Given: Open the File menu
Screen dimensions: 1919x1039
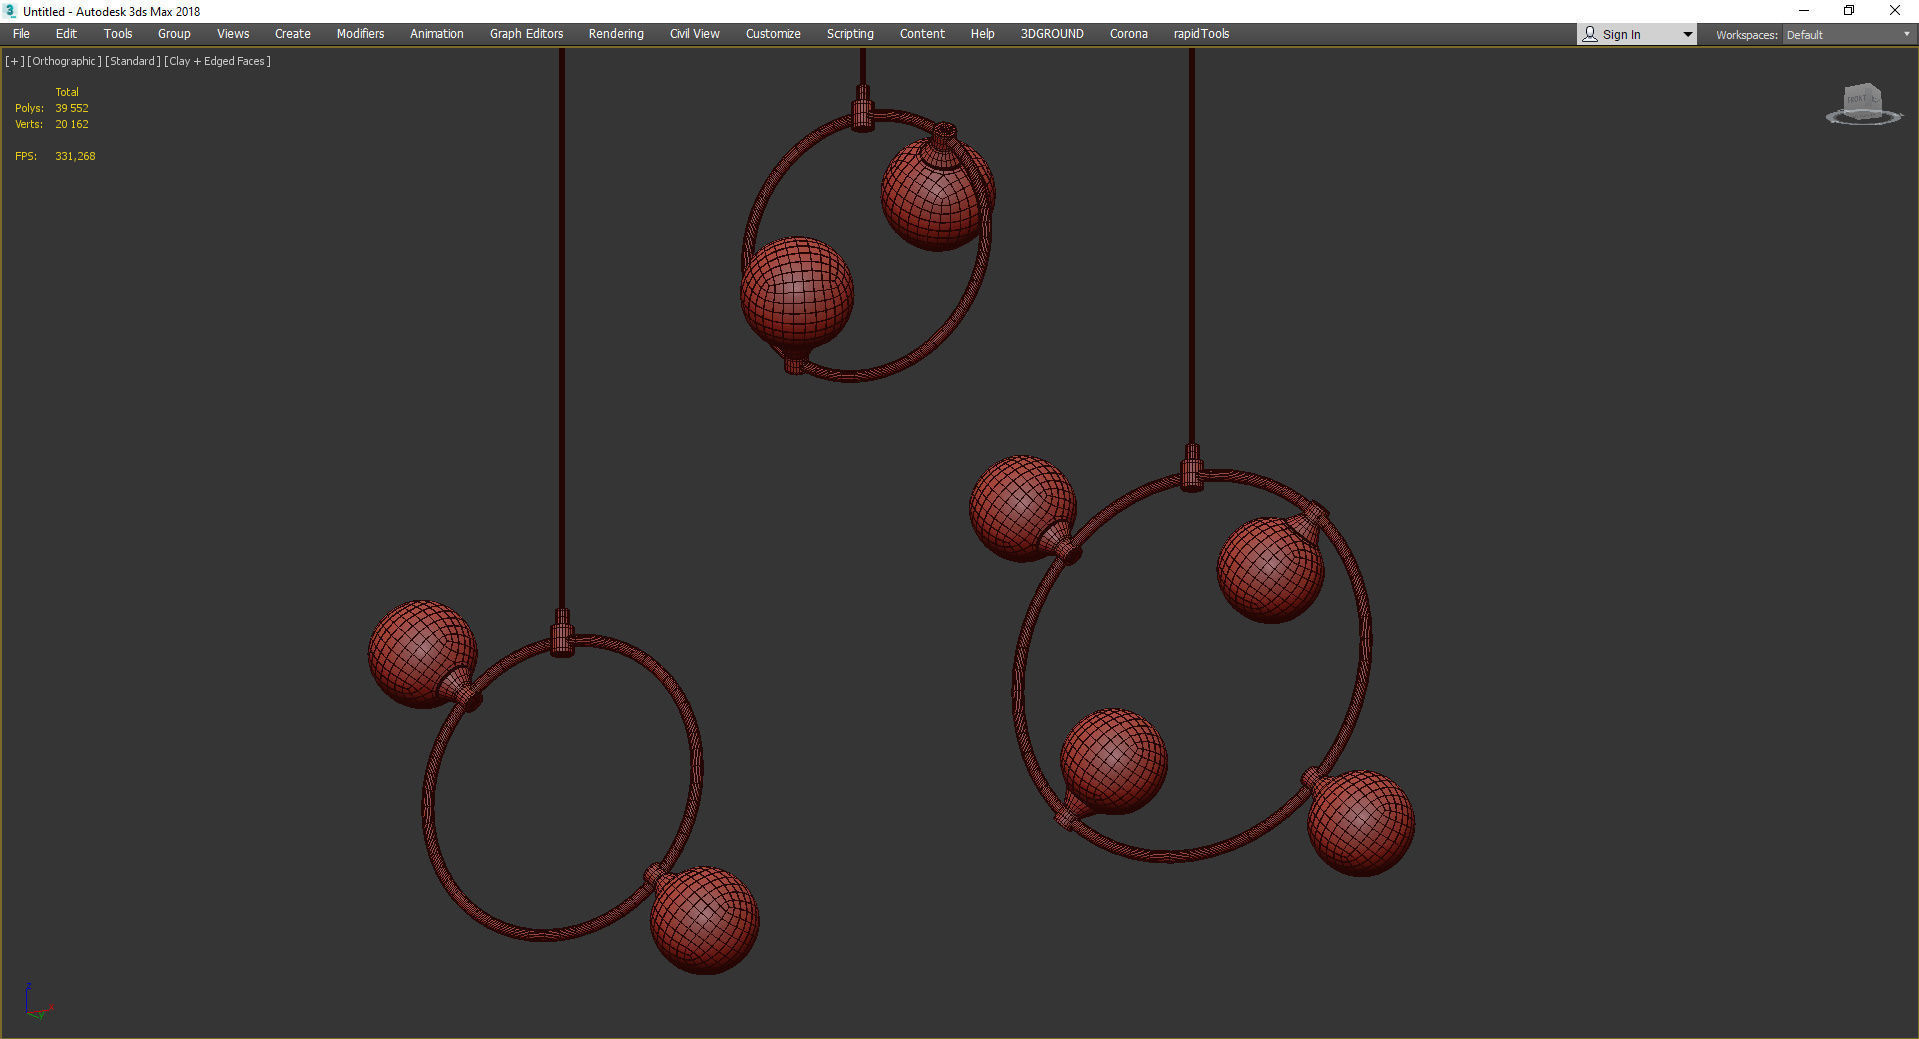Looking at the screenshot, I should click(x=21, y=34).
